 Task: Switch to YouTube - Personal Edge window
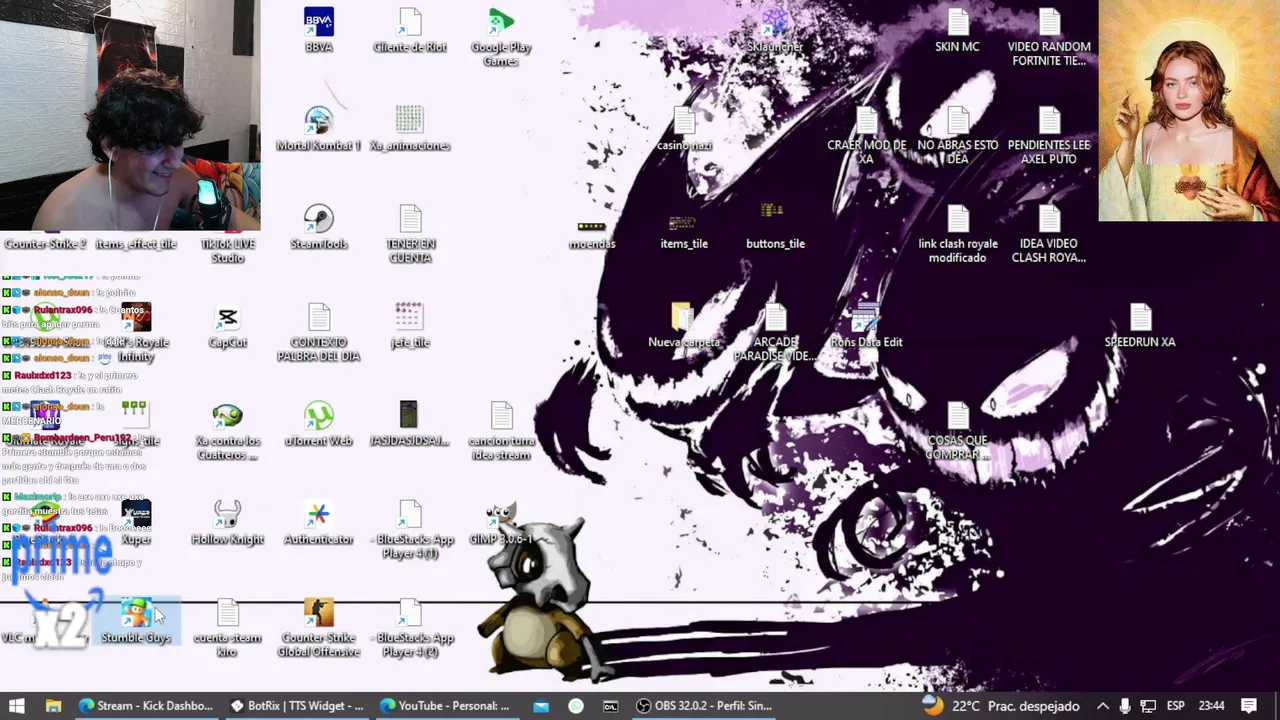[x=447, y=705]
